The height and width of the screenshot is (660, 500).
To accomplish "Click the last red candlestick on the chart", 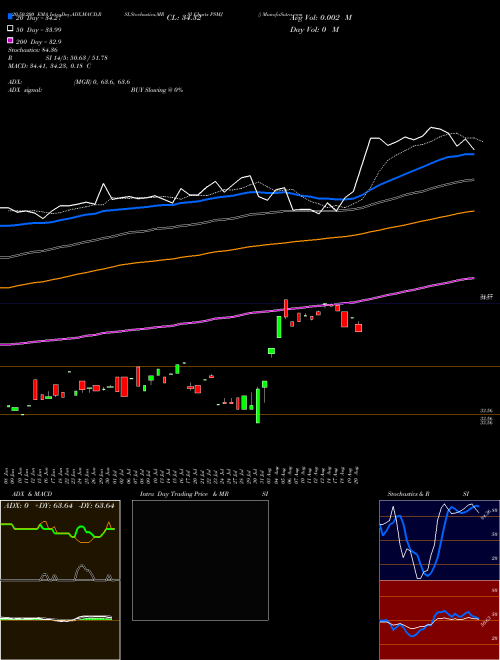I will (x=359, y=327).
